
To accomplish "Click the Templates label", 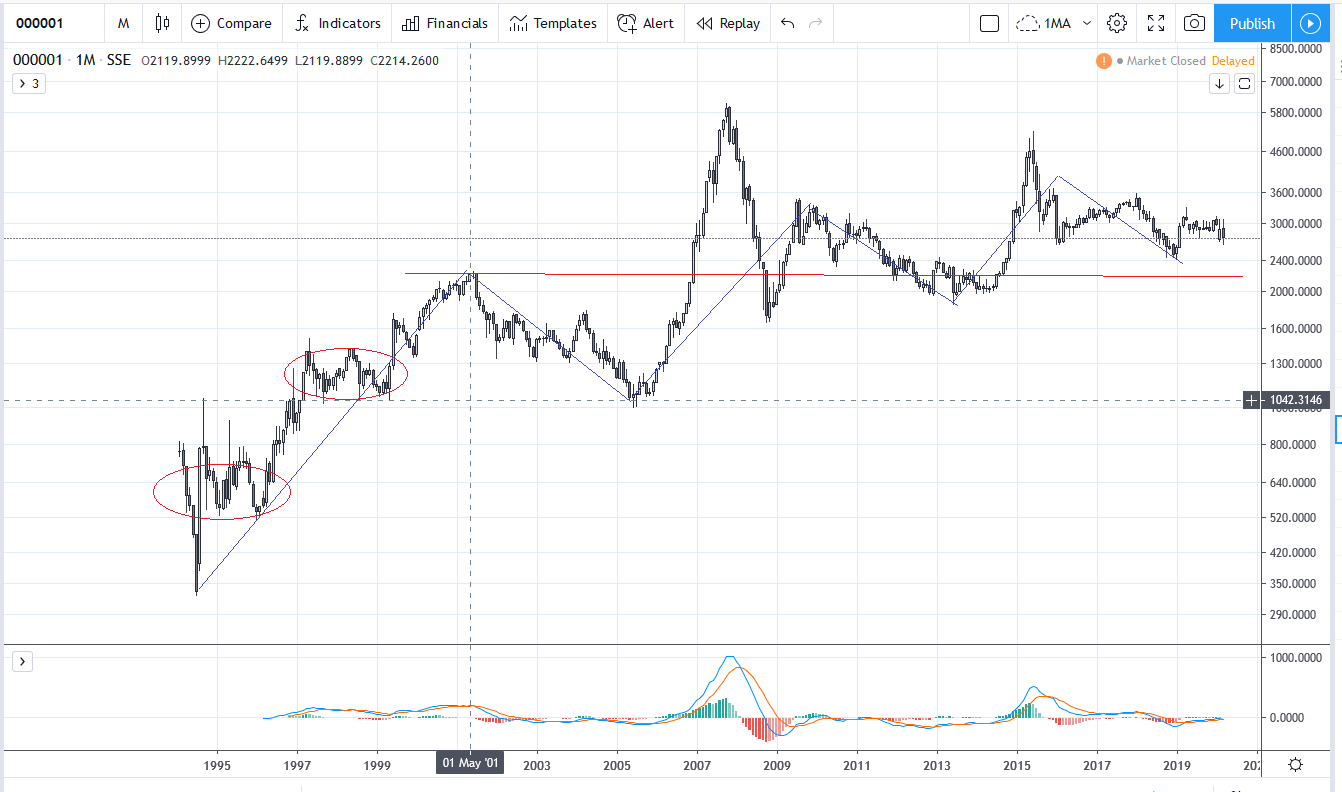I will (565, 23).
